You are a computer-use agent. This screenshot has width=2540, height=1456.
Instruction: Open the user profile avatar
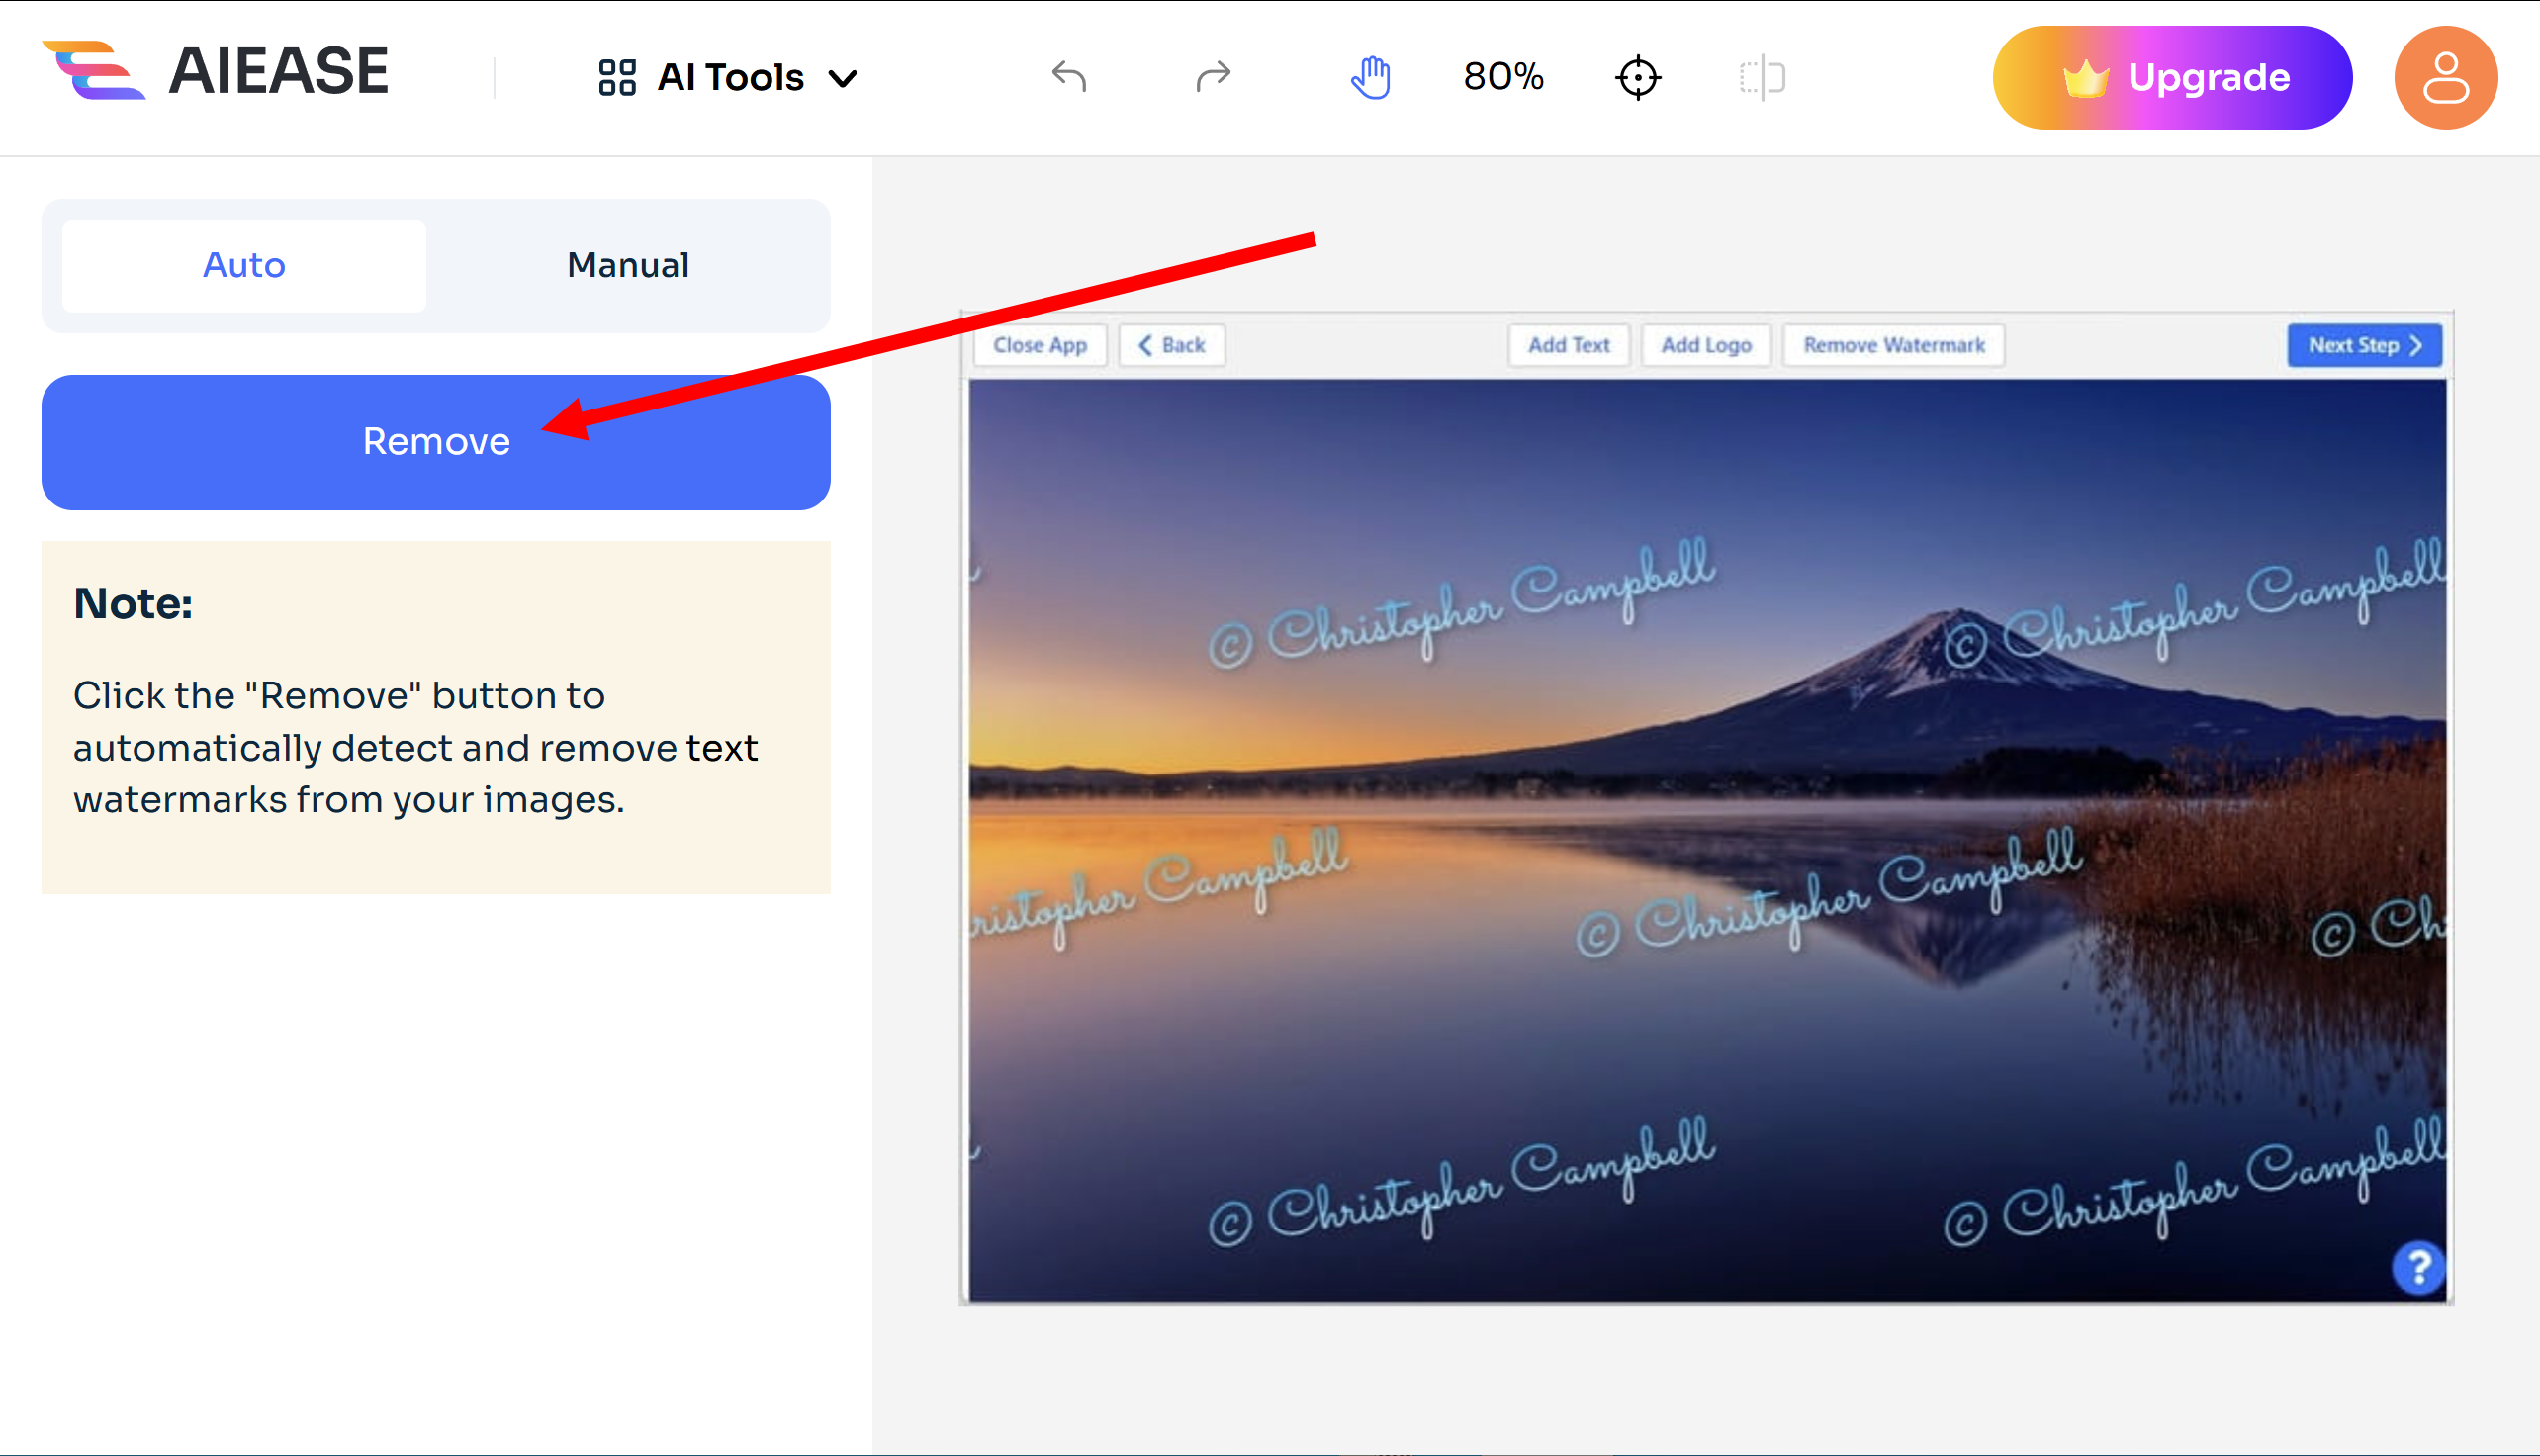(x=2445, y=78)
